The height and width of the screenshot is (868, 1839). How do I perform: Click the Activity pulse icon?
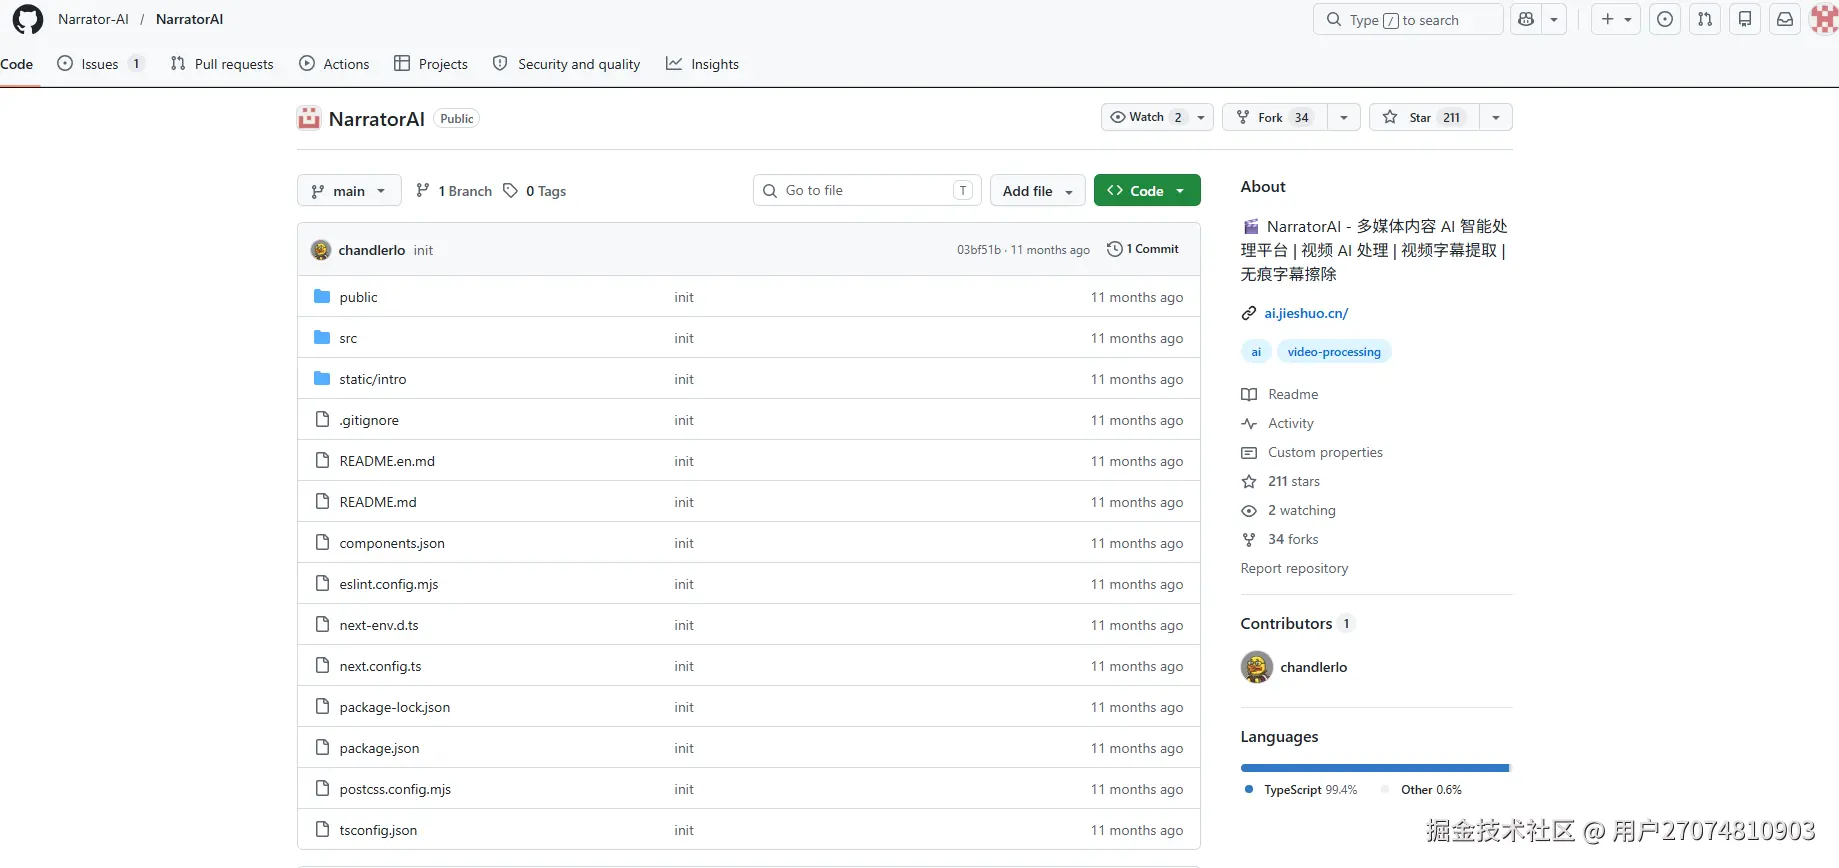(1249, 423)
